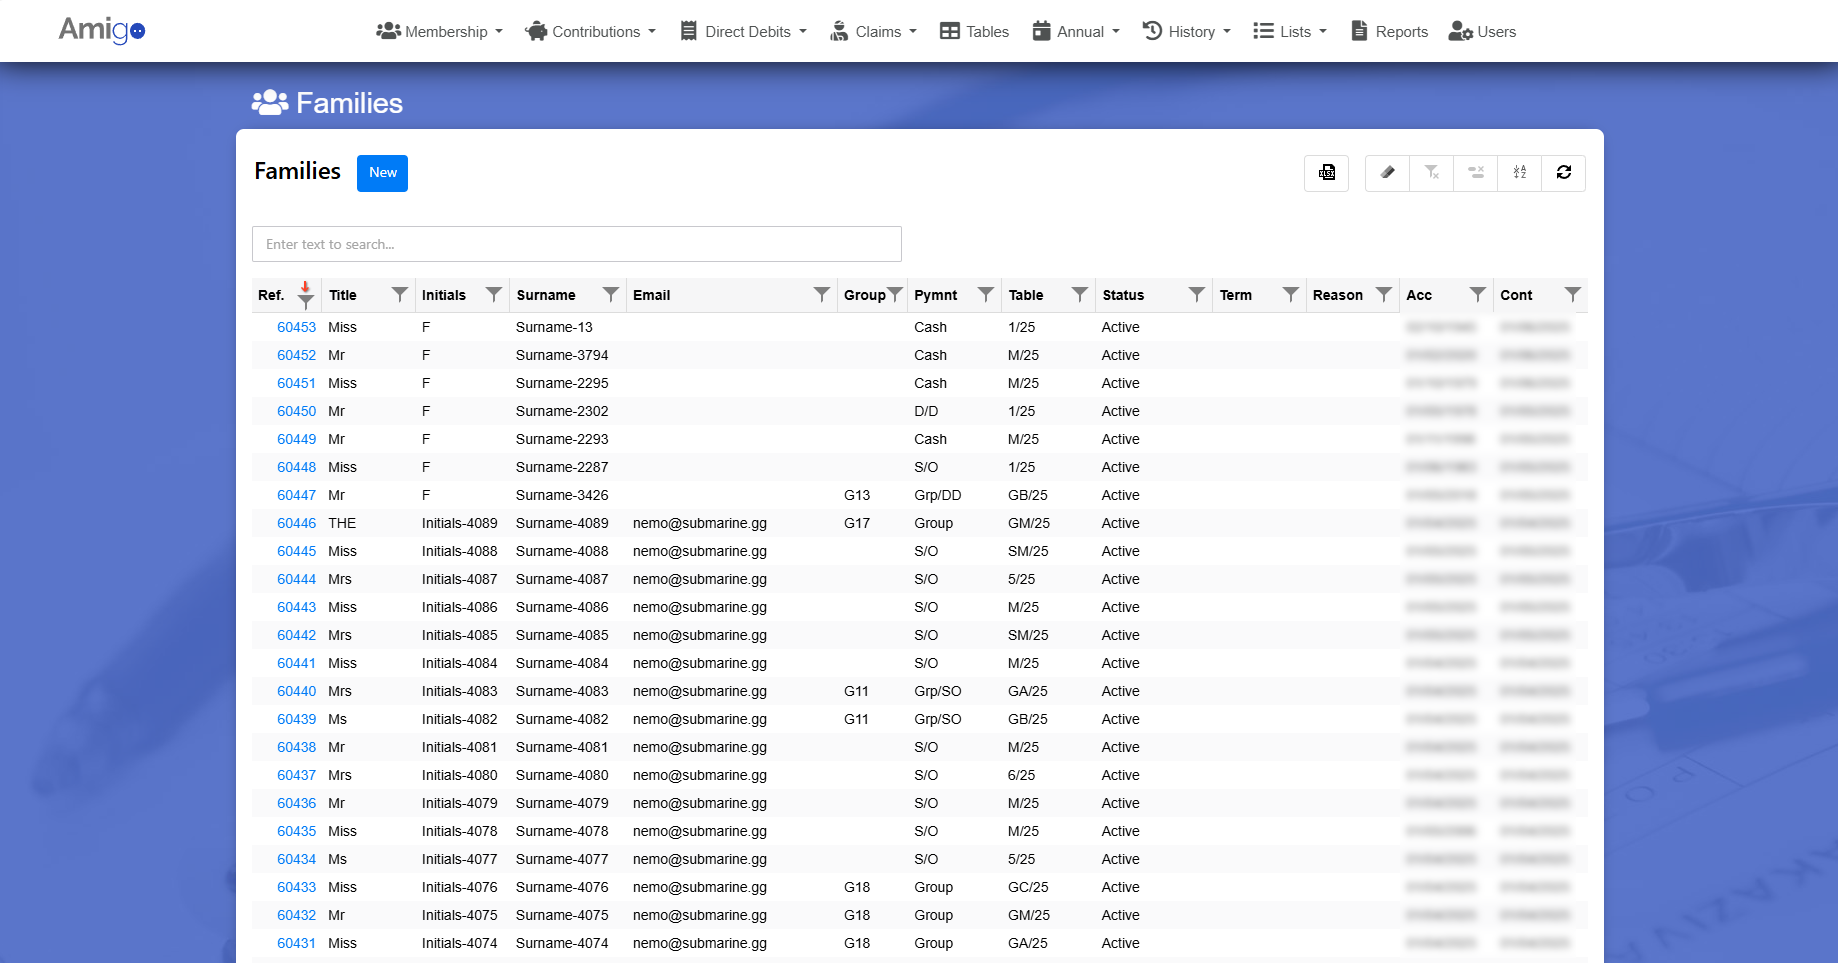Viewport: 1838px width, 963px height.
Task: Open the Tables menu item
Action: (974, 32)
